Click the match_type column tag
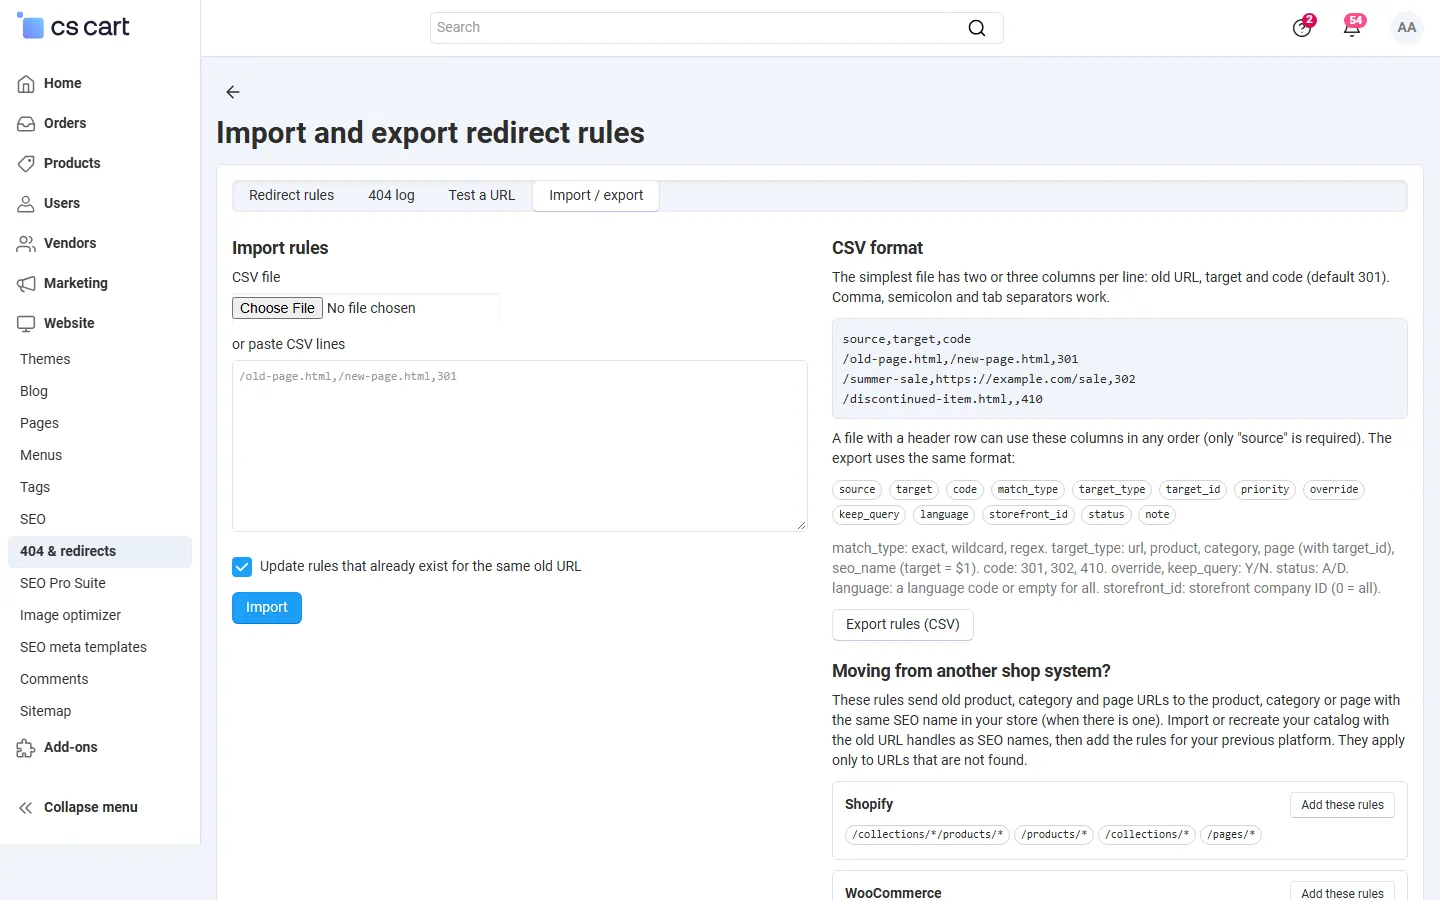The height and width of the screenshot is (900, 1440). (x=1028, y=490)
